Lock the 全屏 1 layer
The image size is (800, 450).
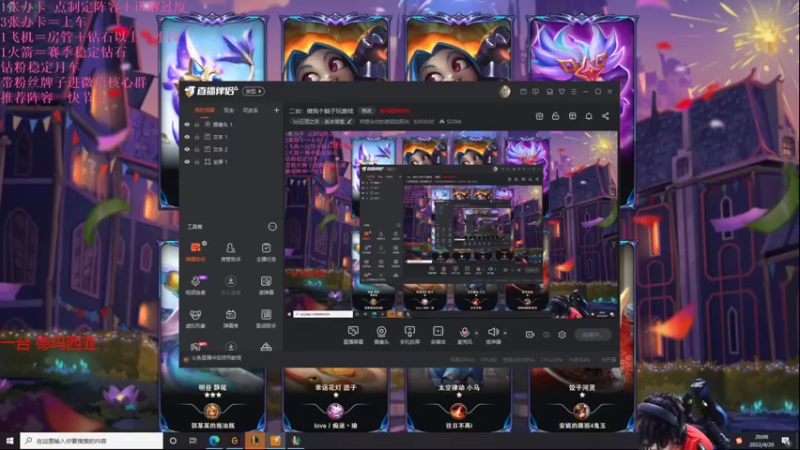[x=197, y=162]
